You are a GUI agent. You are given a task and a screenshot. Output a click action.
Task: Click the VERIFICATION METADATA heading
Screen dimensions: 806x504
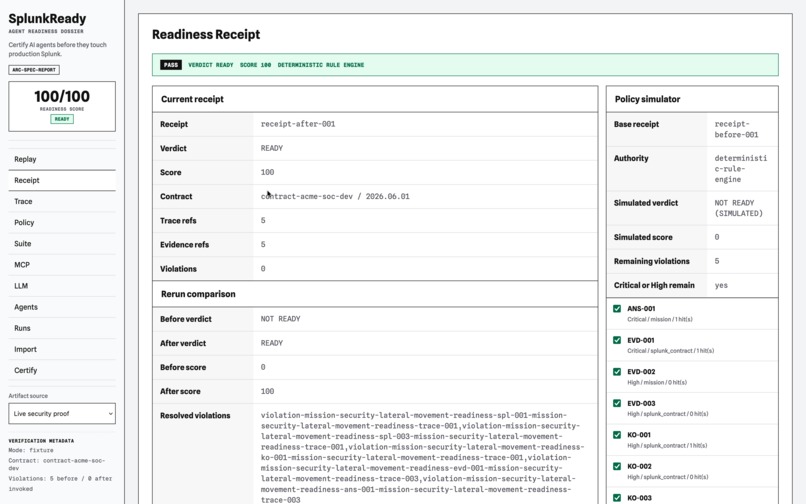click(x=41, y=441)
